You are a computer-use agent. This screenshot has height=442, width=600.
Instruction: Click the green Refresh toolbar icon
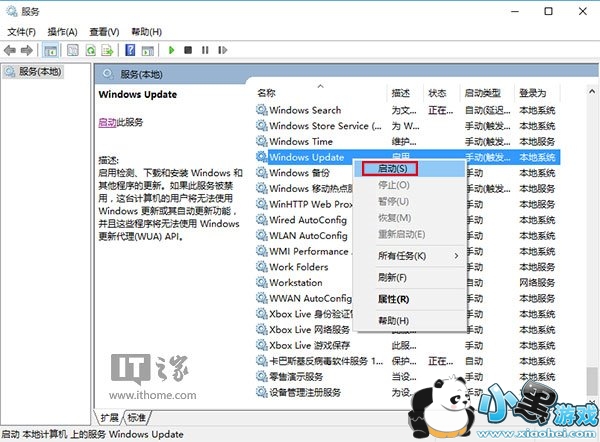coord(91,50)
